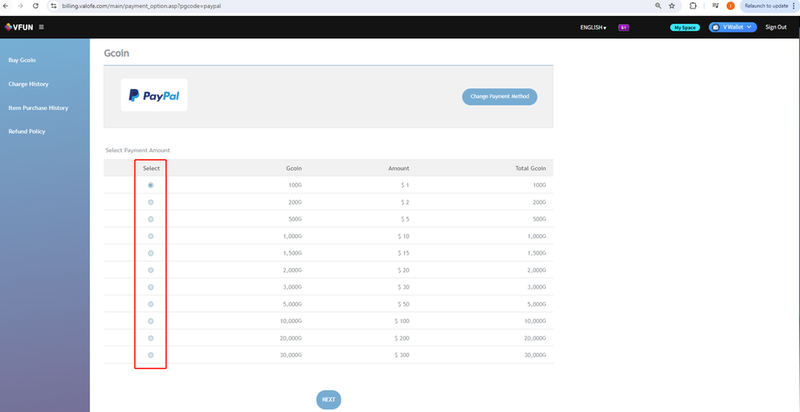800x412 pixels.
Task: Click the Select column header
Action: pyautogui.click(x=151, y=168)
